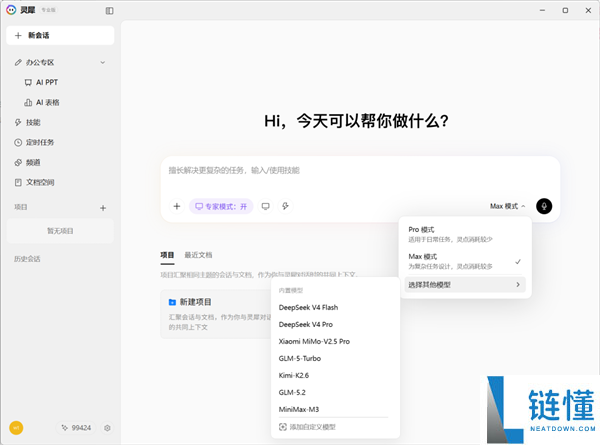Switch to the 项目 tab
The height and width of the screenshot is (445, 600).
click(x=167, y=255)
